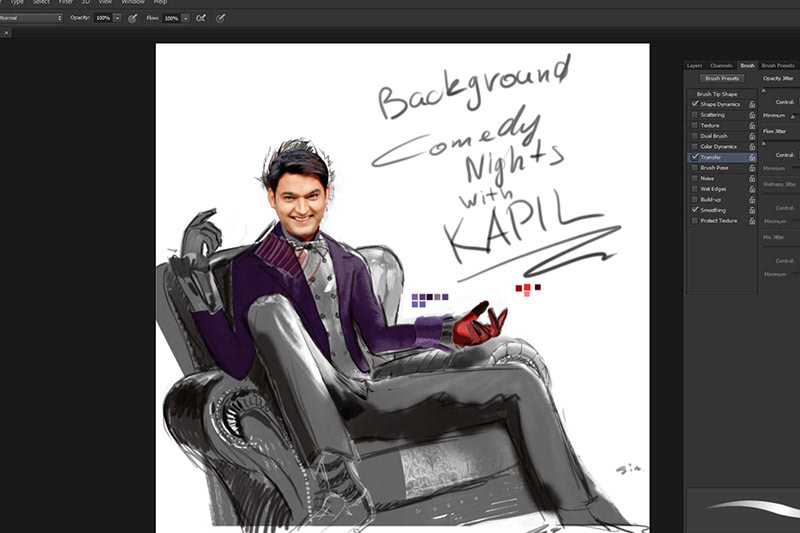Image resolution: width=800 pixels, height=533 pixels.
Task: Click the lock icon for Color Dynamics
Action: coord(752,146)
